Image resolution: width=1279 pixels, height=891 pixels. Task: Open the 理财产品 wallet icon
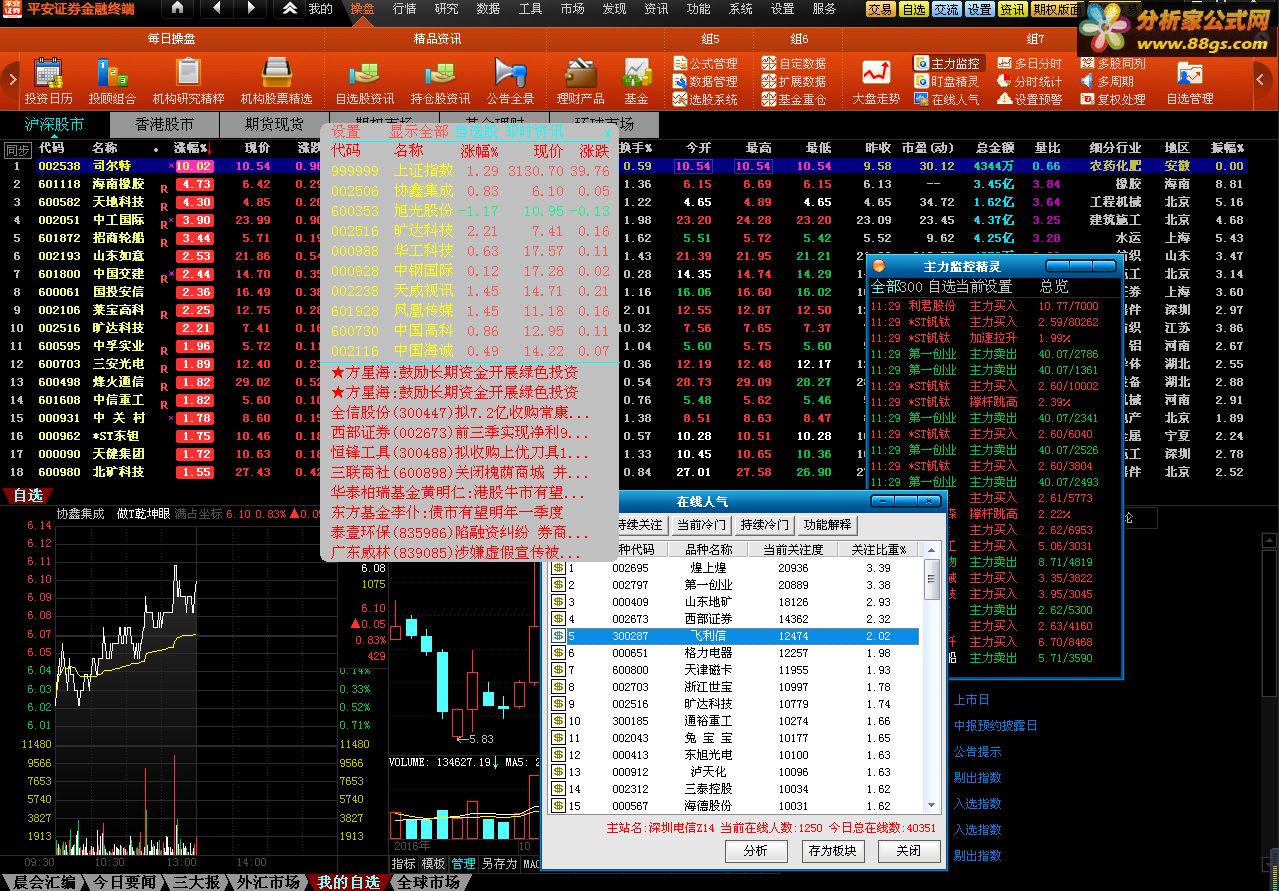click(x=580, y=81)
